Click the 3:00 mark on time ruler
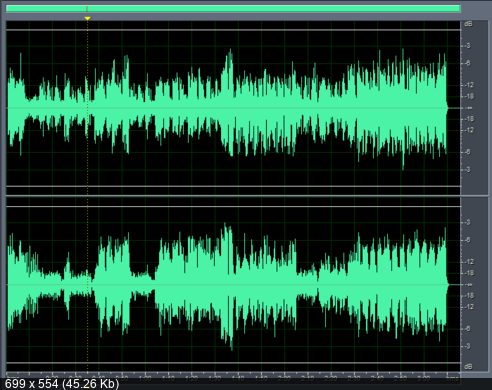The image size is (492, 390). 424,378
